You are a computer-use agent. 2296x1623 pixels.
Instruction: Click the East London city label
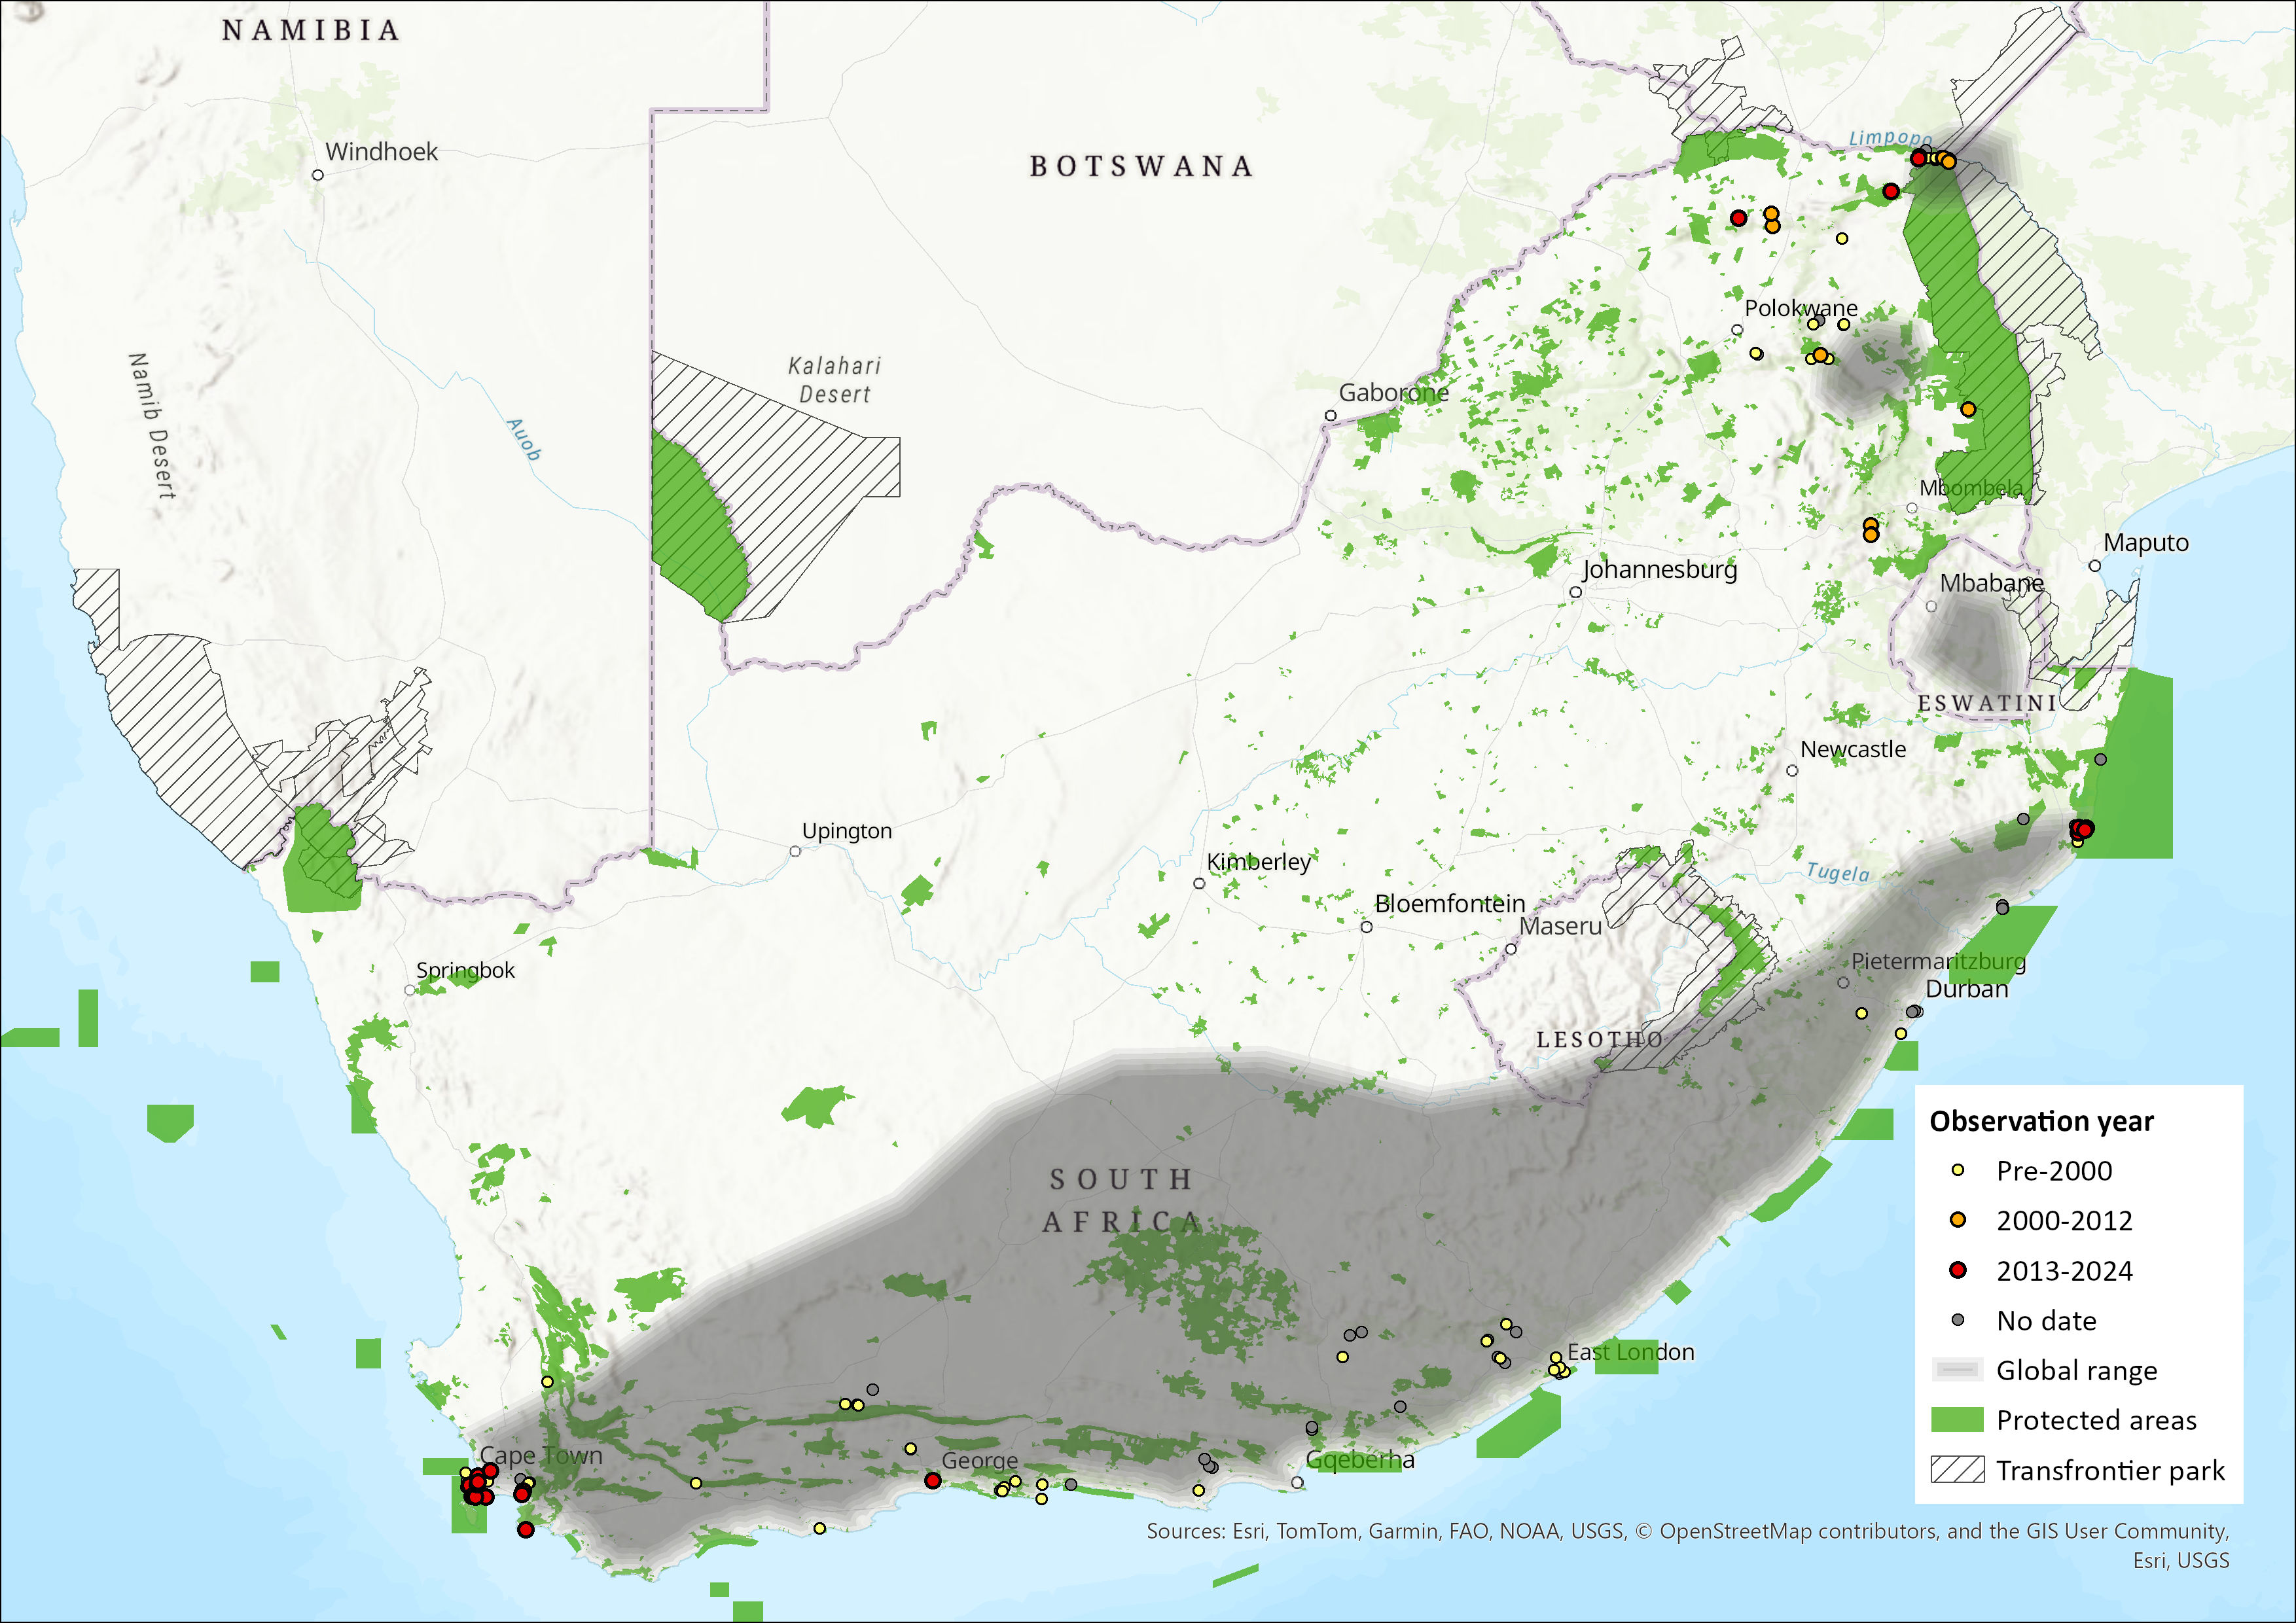1631,1352
